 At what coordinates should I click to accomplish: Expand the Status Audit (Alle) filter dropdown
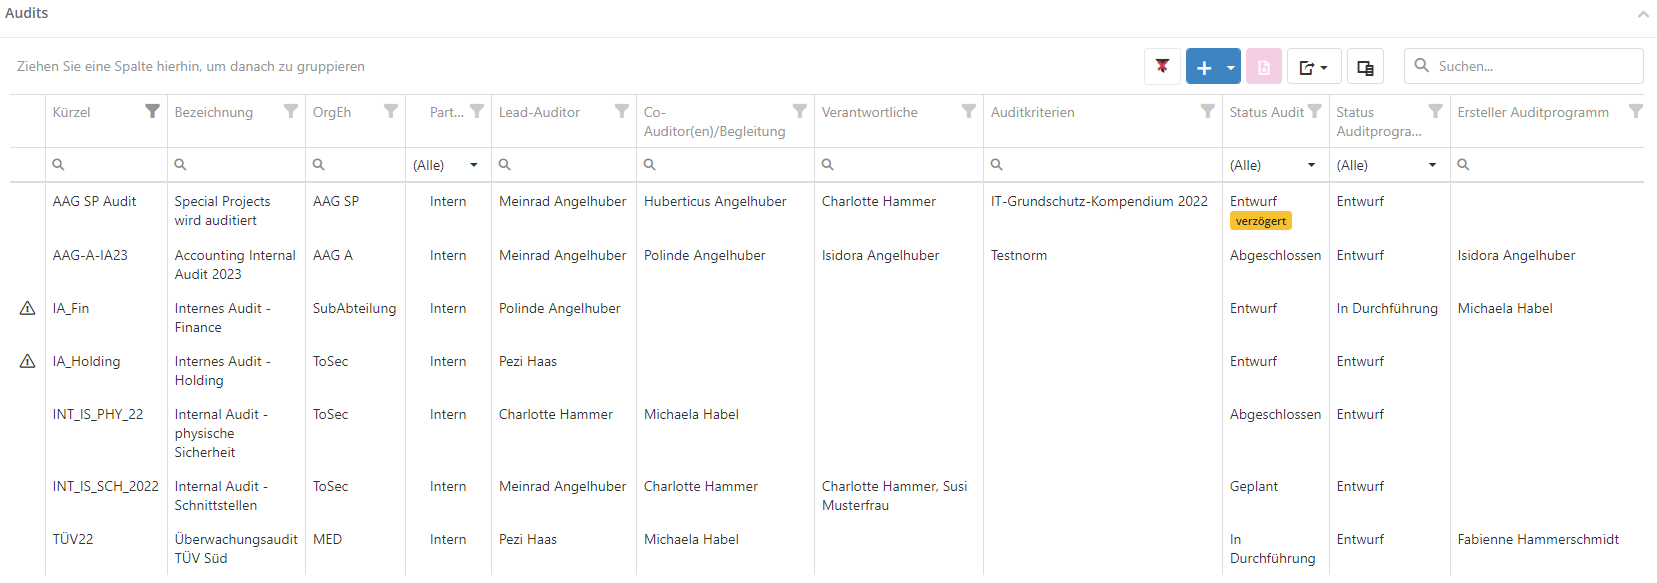coord(1311,165)
